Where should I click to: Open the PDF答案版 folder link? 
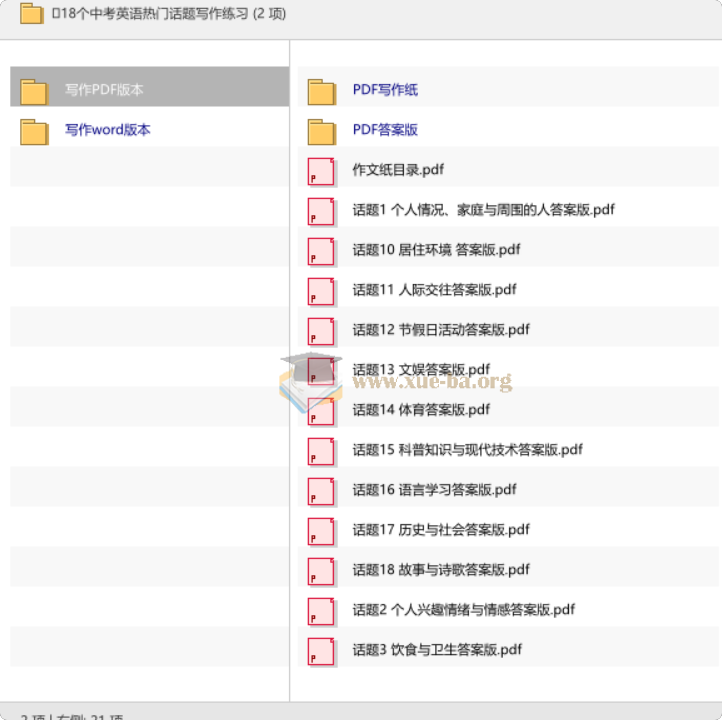(385, 130)
